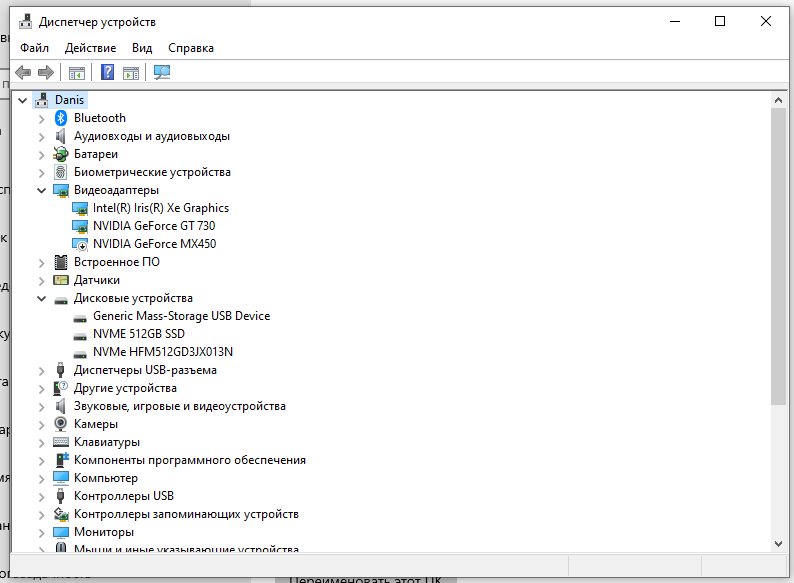Click the show/hide action pane toolbar icon
794x583 pixels.
point(131,73)
